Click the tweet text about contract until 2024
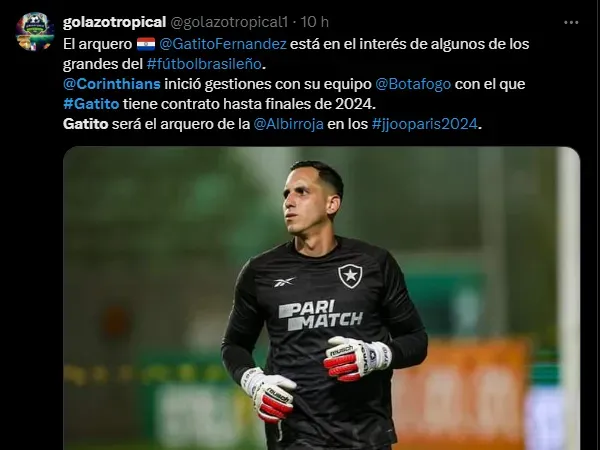The height and width of the screenshot is (450, 600). coord(249,104)
